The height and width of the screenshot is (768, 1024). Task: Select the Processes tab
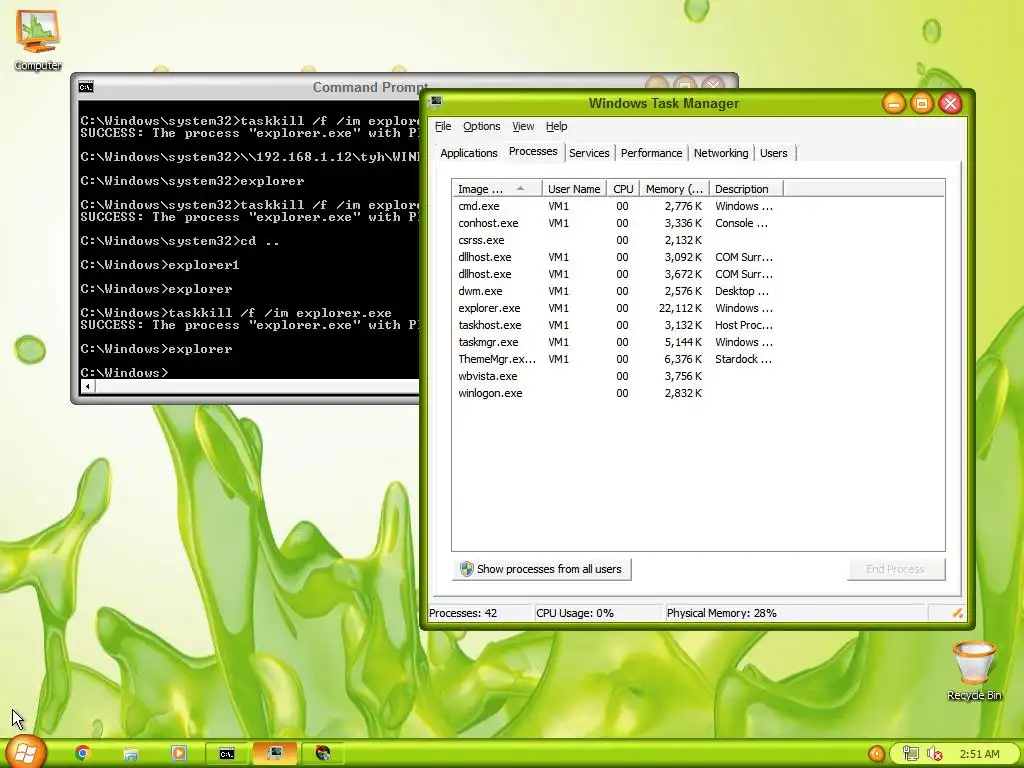tap(533, 152)
